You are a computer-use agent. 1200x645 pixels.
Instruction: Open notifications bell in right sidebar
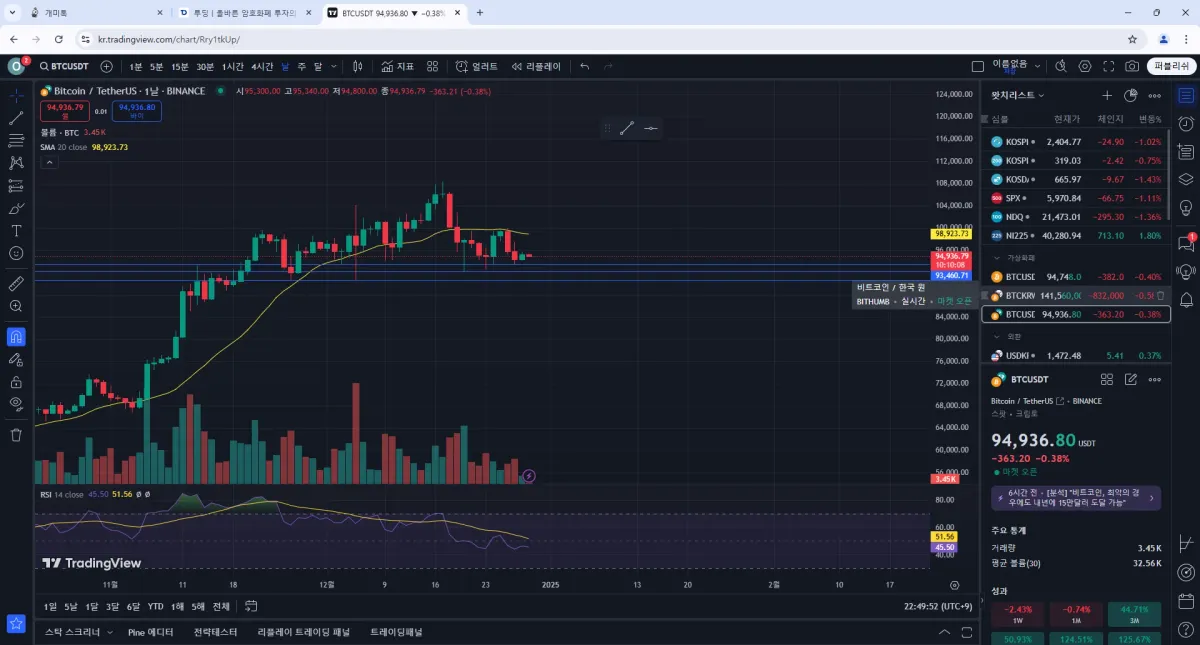point(1186,300)
